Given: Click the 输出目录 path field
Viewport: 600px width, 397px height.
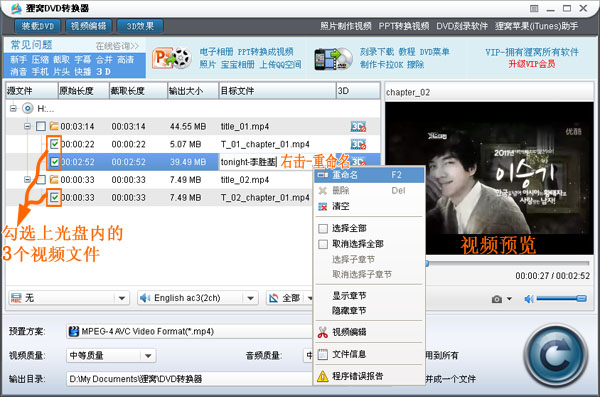Looking at the screenshot, I should (x=190, y=379).
